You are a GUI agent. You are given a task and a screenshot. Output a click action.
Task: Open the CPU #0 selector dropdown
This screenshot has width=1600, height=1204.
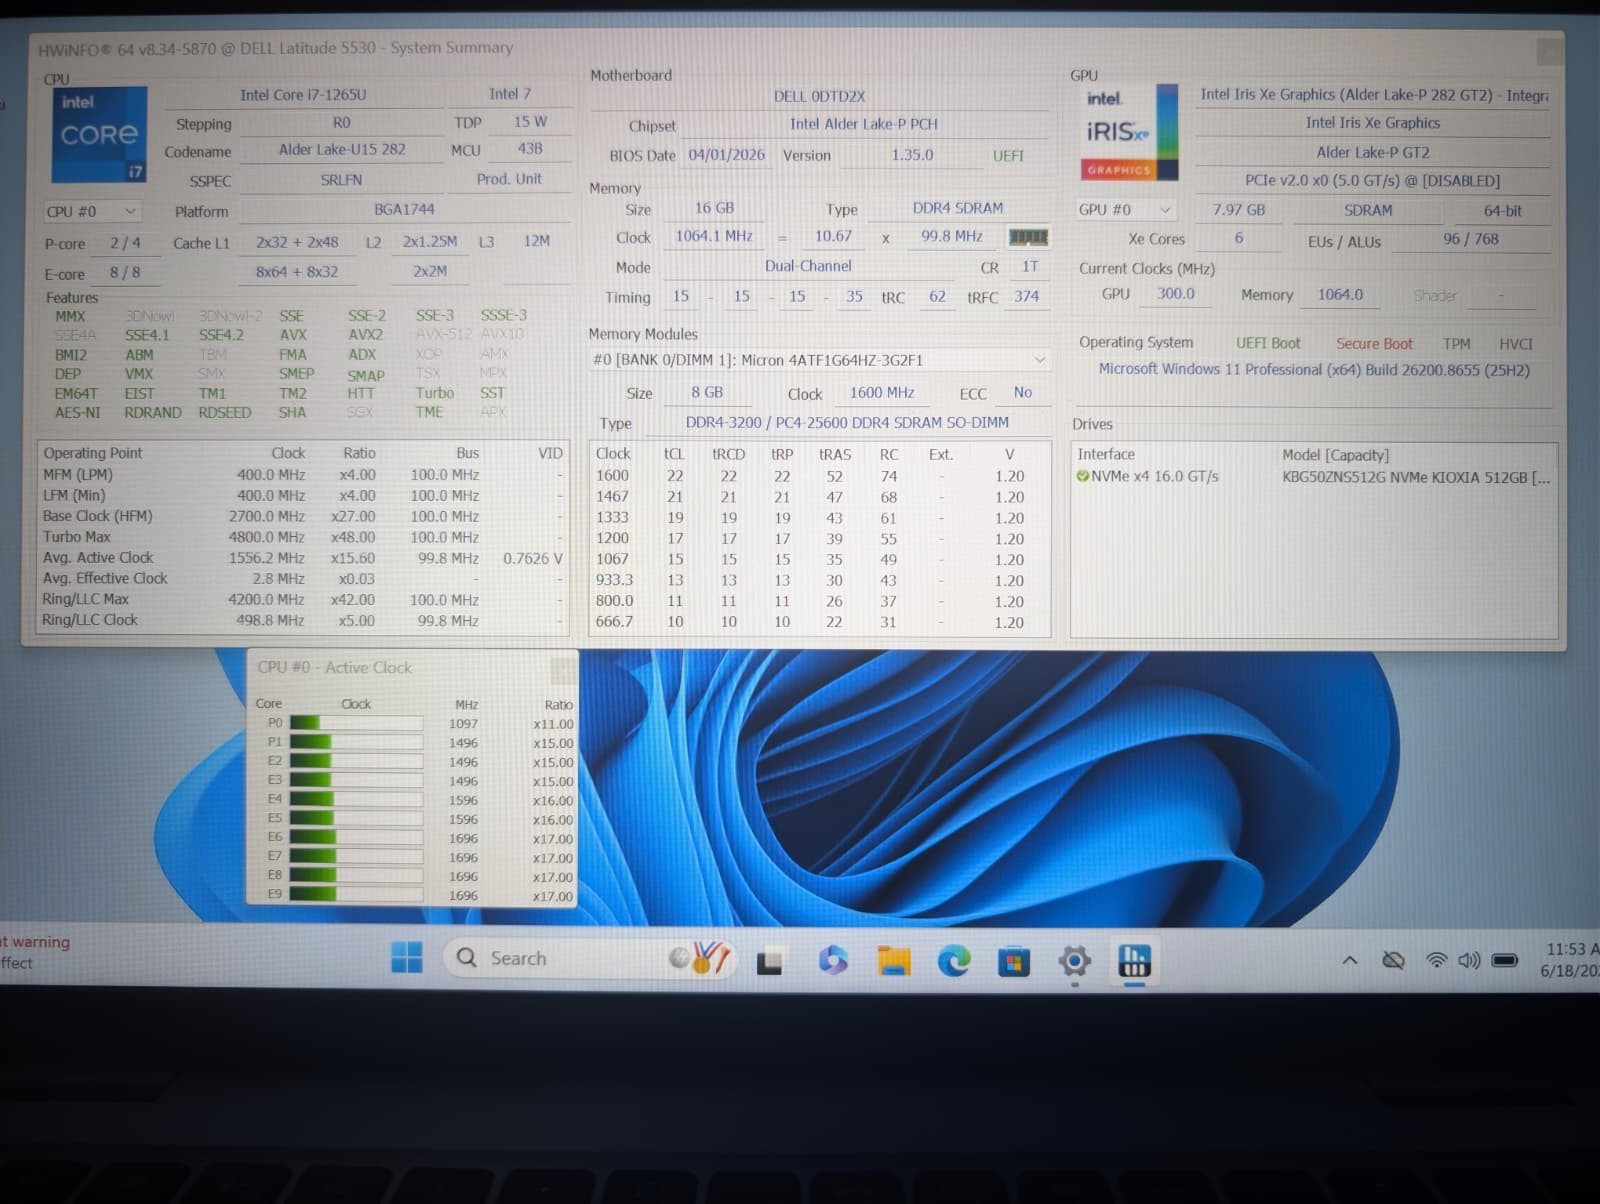92,212
